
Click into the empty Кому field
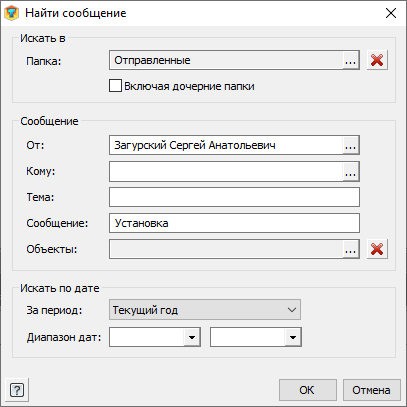click(226, 172)
